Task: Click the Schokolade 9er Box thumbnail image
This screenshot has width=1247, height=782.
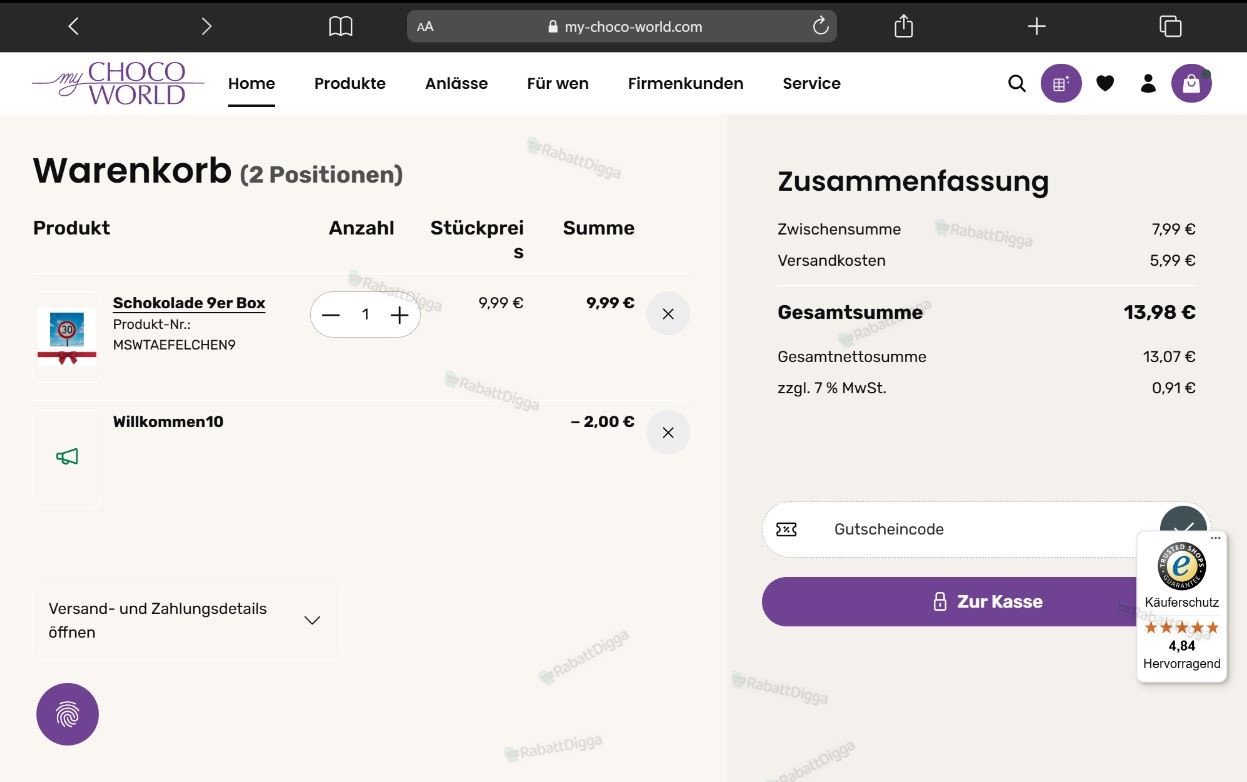Action: click(x=67, y=337)
